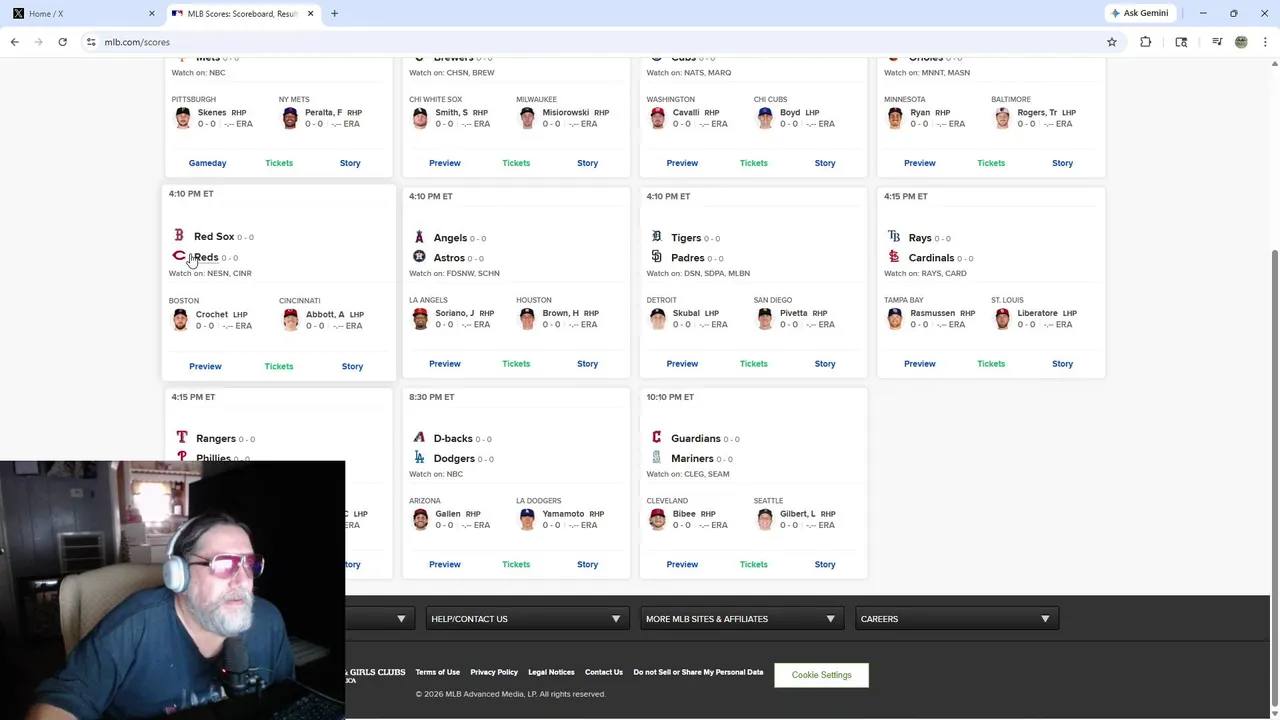Open Tickets for Angels vs Astros
Viewport: 1280px width, 720px height.
click(x=516, y=364)
